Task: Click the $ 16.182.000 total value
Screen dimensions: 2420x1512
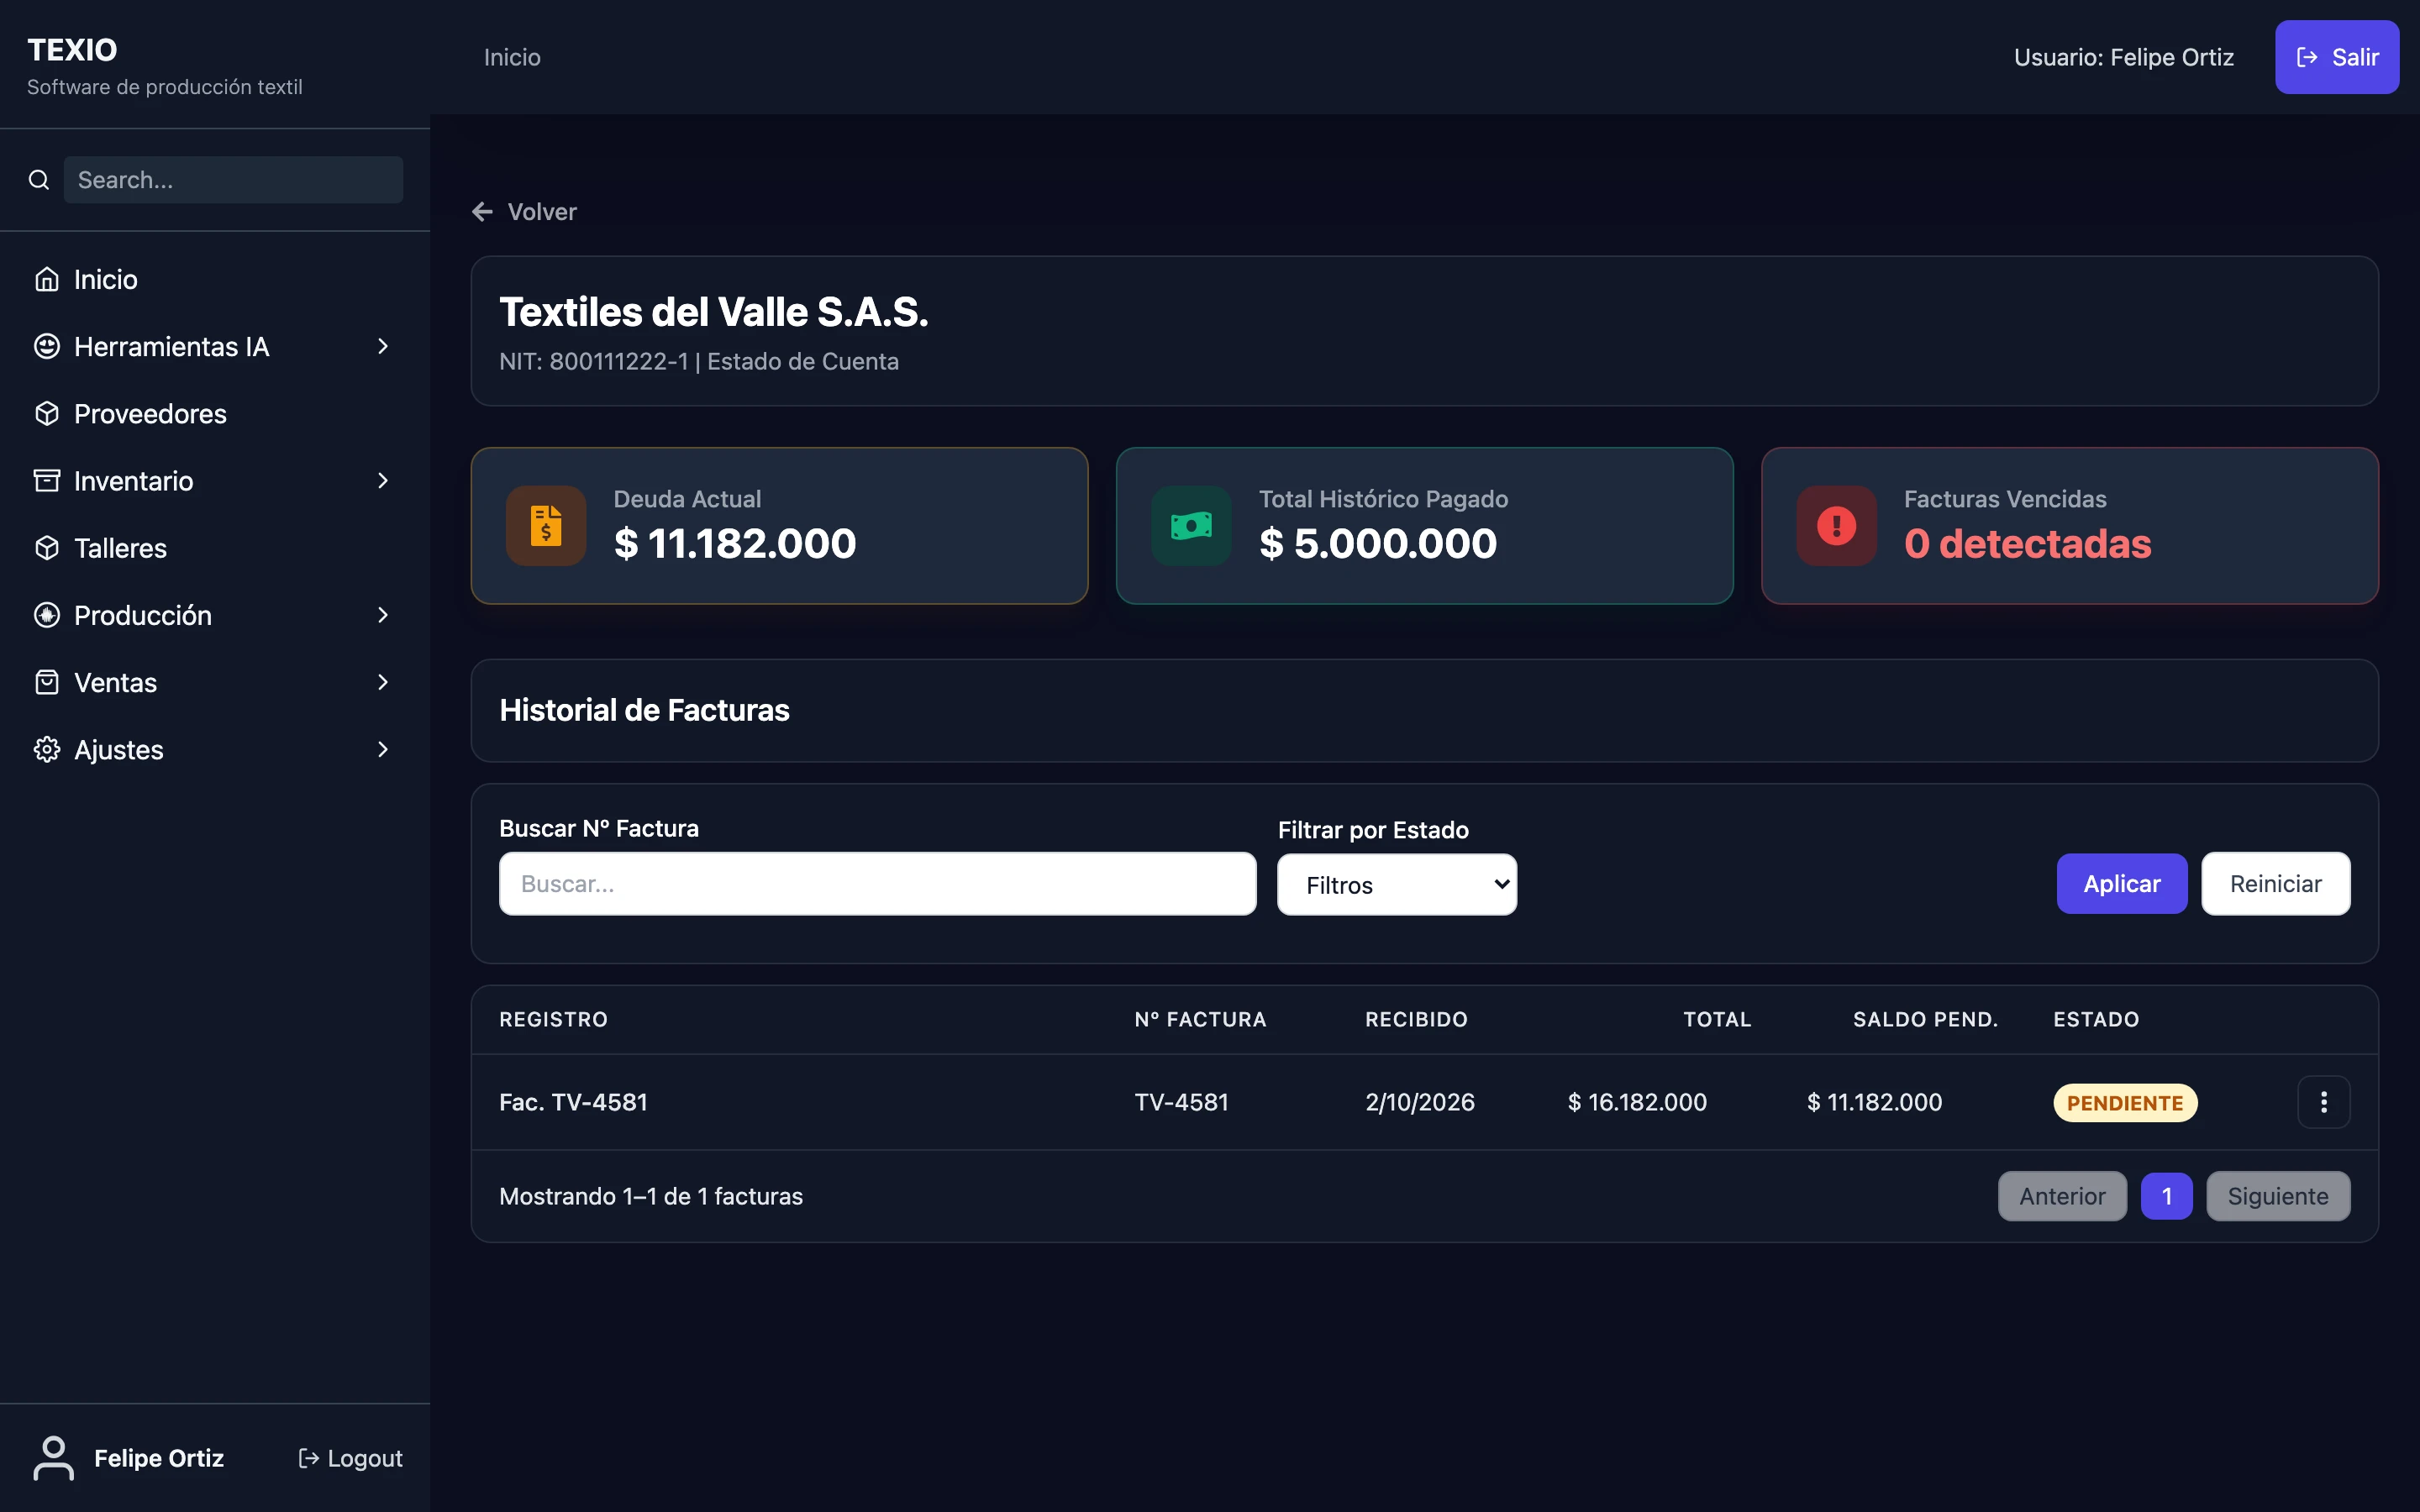Action: pyautogui.click(x=1637, y=1102)
